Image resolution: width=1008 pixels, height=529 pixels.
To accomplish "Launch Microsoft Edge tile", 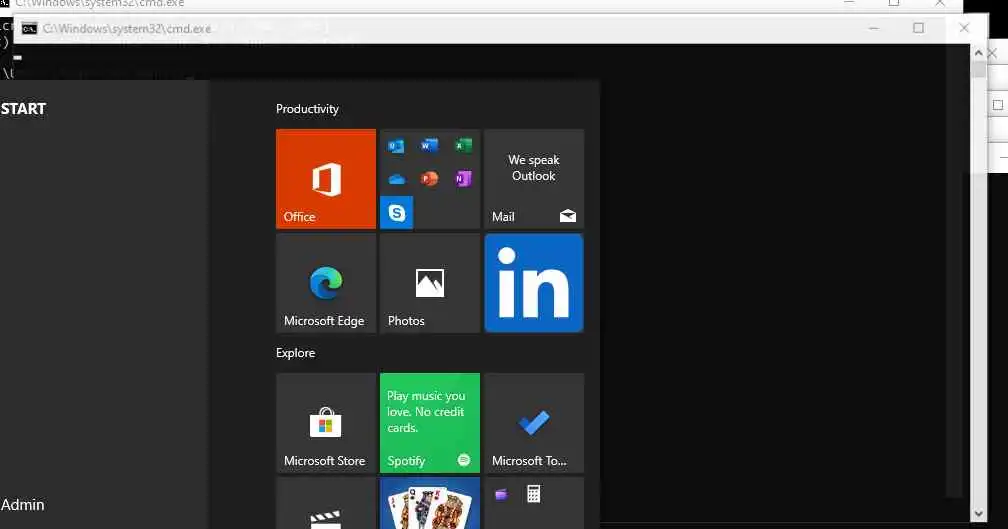I will pos(326,283).
